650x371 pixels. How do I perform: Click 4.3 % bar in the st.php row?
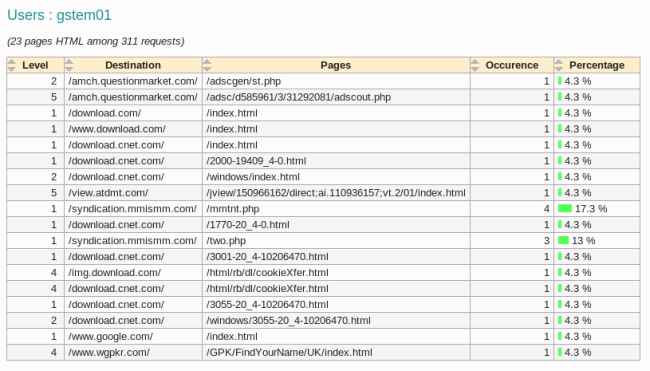(x=560, y=81)
